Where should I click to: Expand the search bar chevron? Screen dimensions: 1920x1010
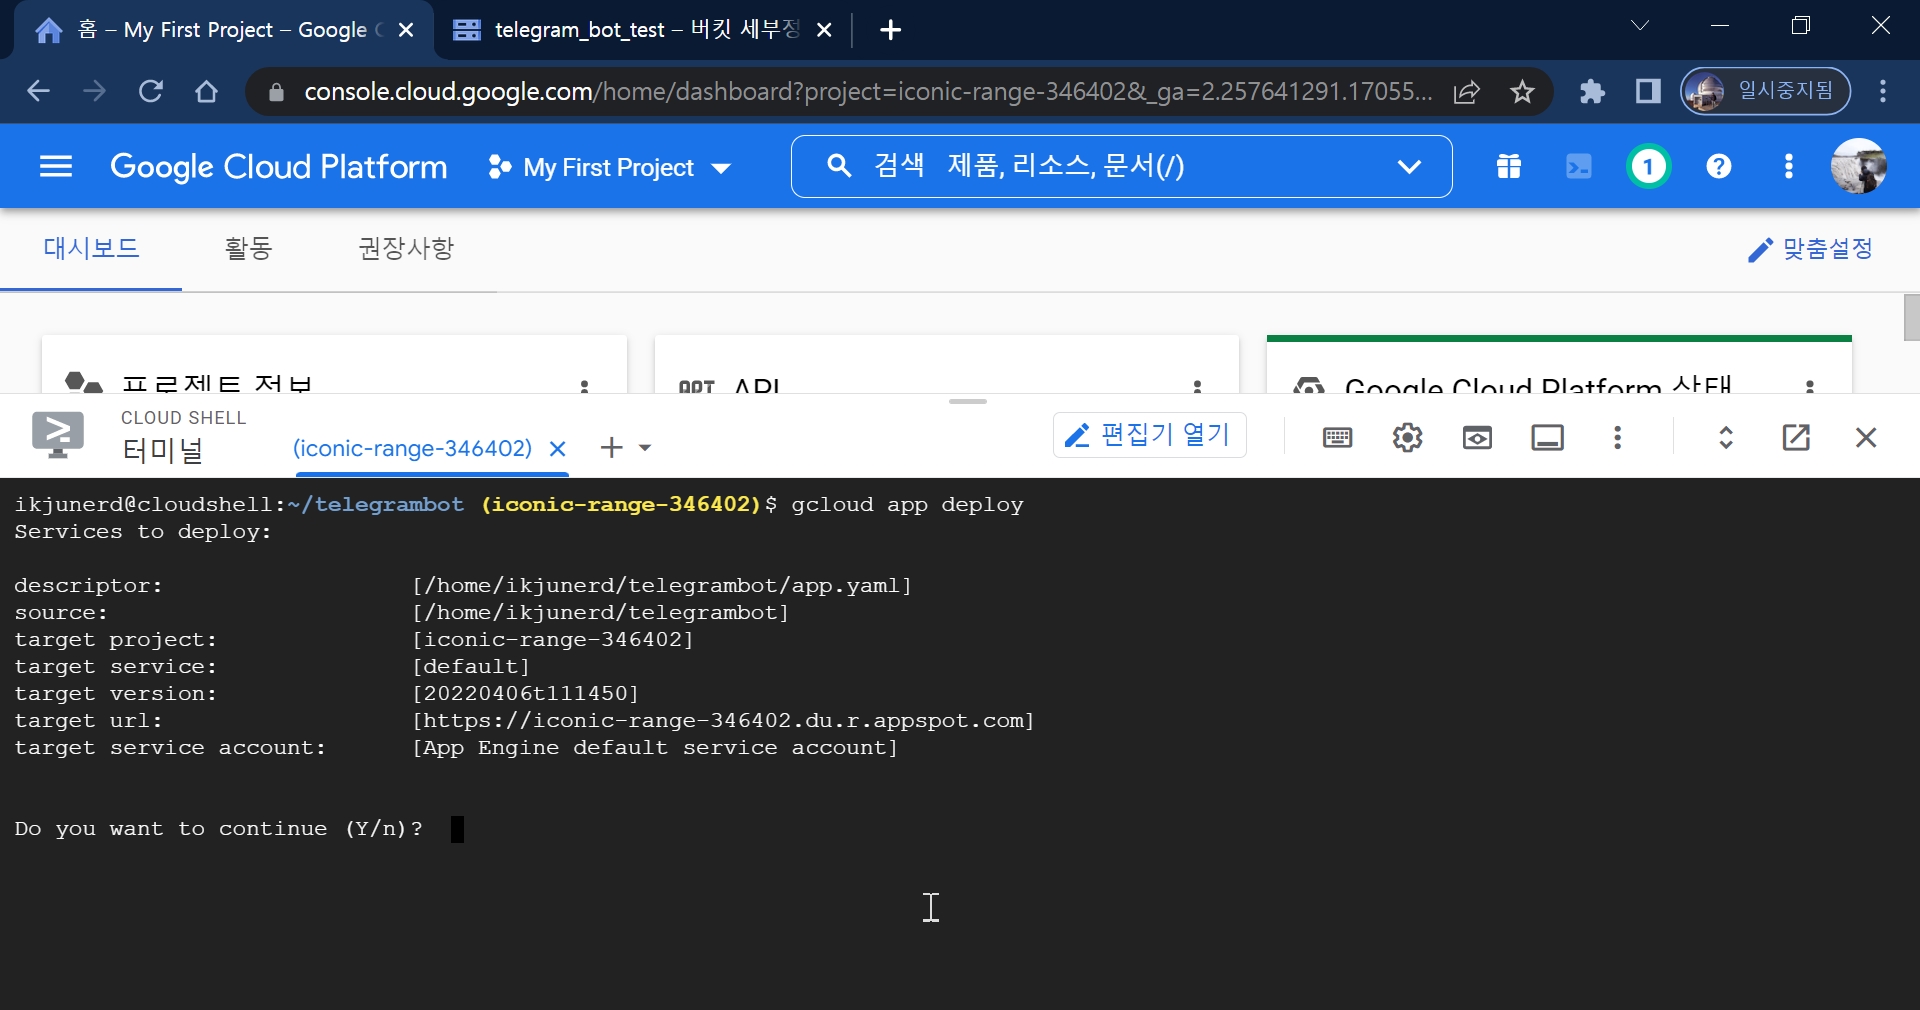tap(1409, 166)
